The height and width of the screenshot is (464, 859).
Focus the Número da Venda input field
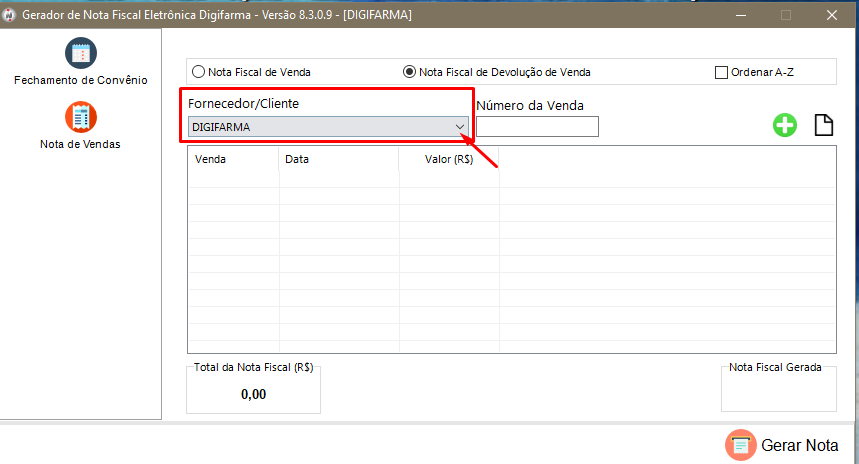point(537,127)
